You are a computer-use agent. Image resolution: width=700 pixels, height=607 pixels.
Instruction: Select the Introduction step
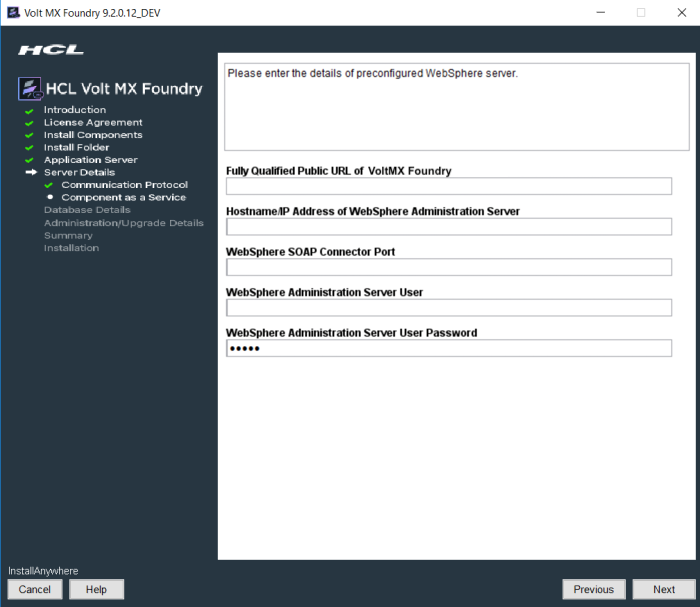click(x=75, y=110)
